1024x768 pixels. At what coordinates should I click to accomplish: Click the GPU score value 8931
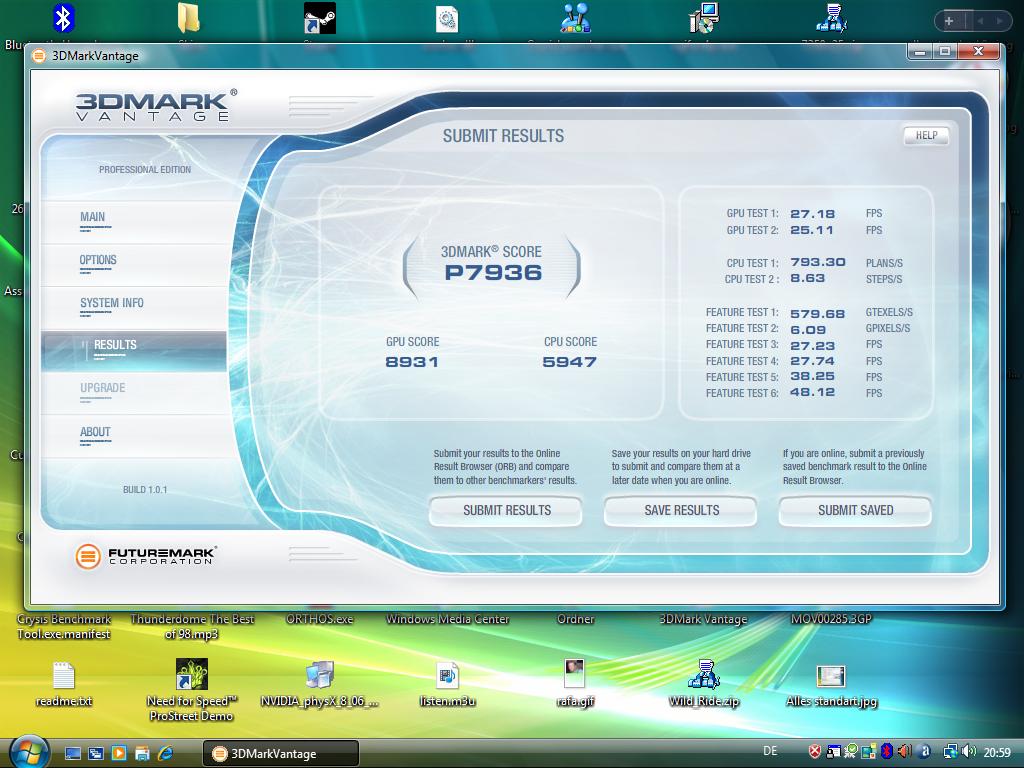point(411,362)
